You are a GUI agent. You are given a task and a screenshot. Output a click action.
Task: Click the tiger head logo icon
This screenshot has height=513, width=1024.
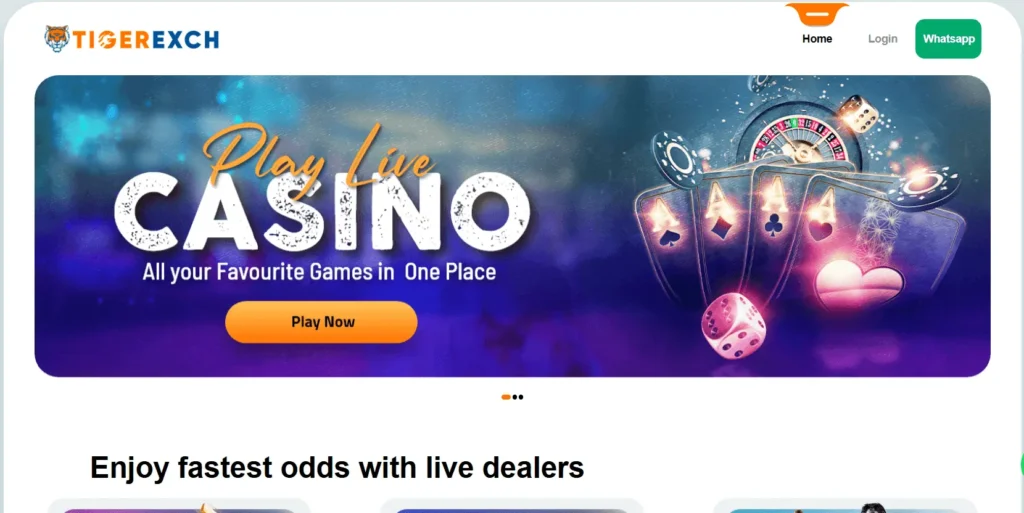(x=57, y=39)
